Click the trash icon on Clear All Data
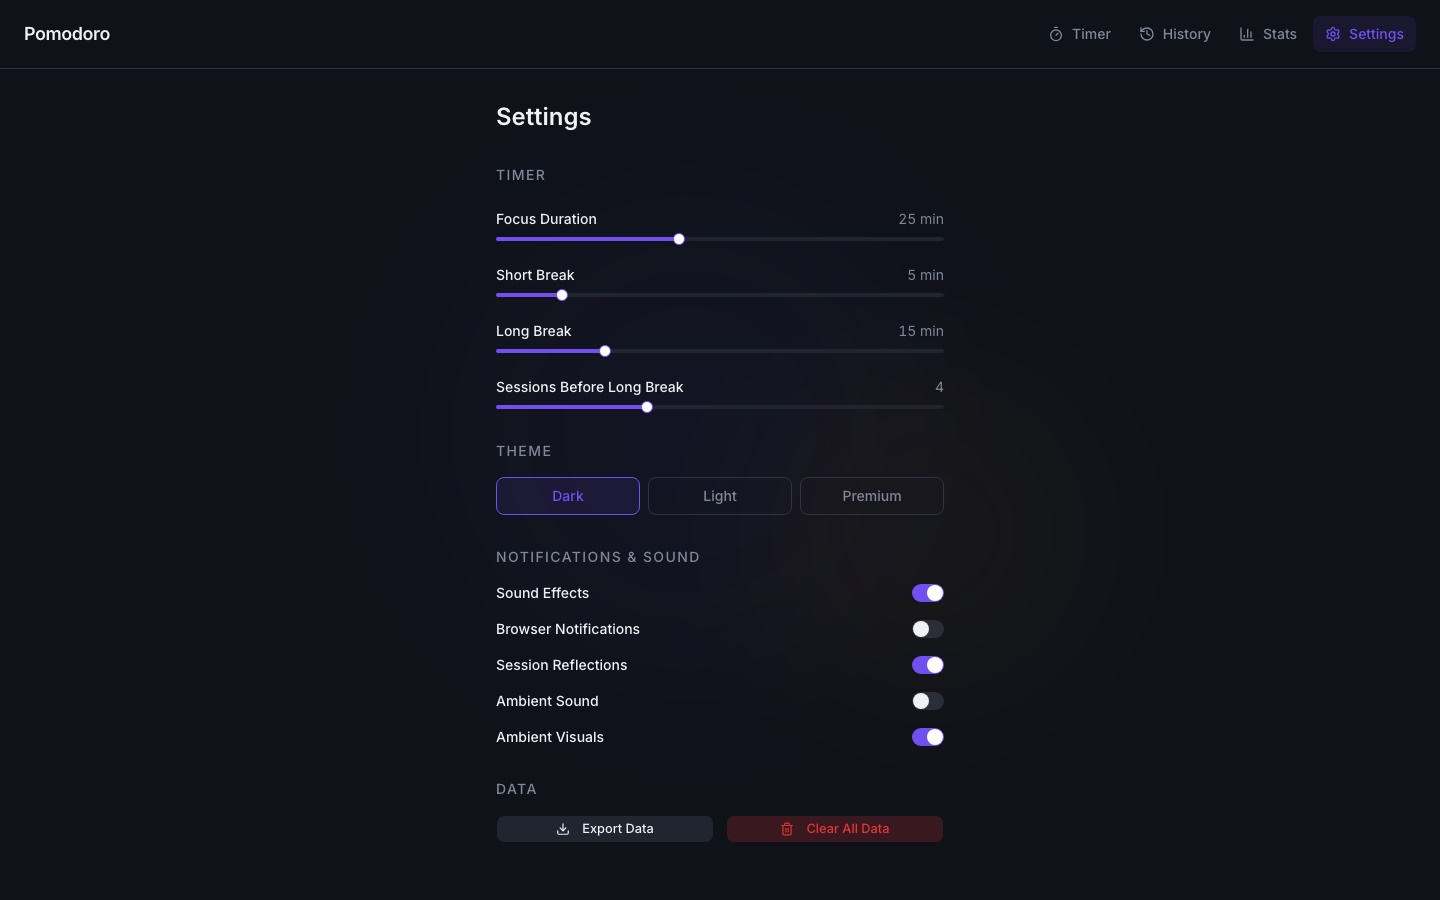Screen dimensions: 1440x900 [787, 829]
